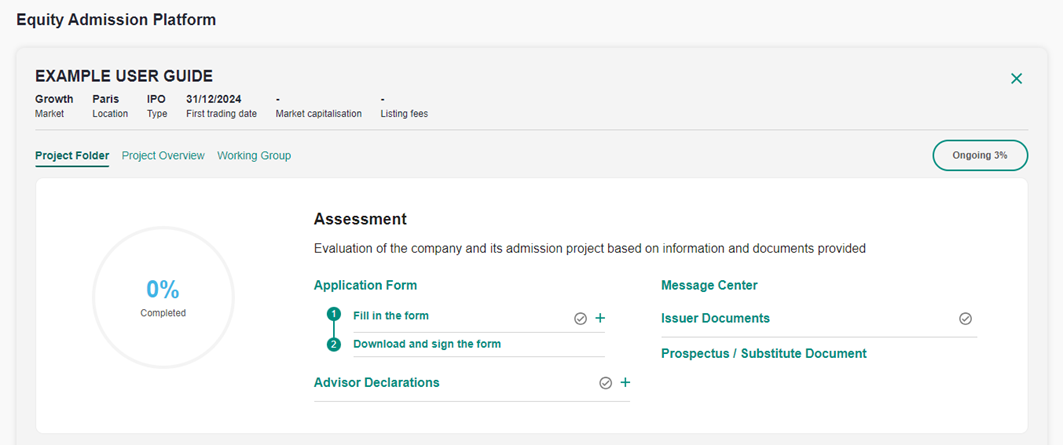Viewport: 1063px width, 445px height.
Task: Expand Fill in the form with plus icon
Action: point(600,318)
